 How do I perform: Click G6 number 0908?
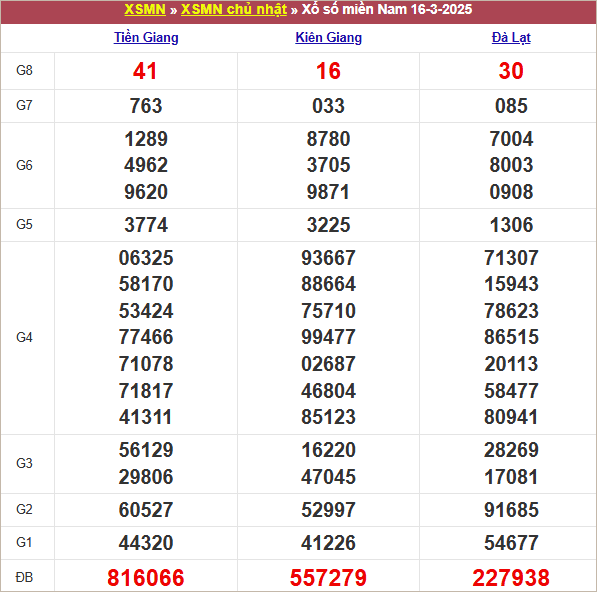(511, 191)
